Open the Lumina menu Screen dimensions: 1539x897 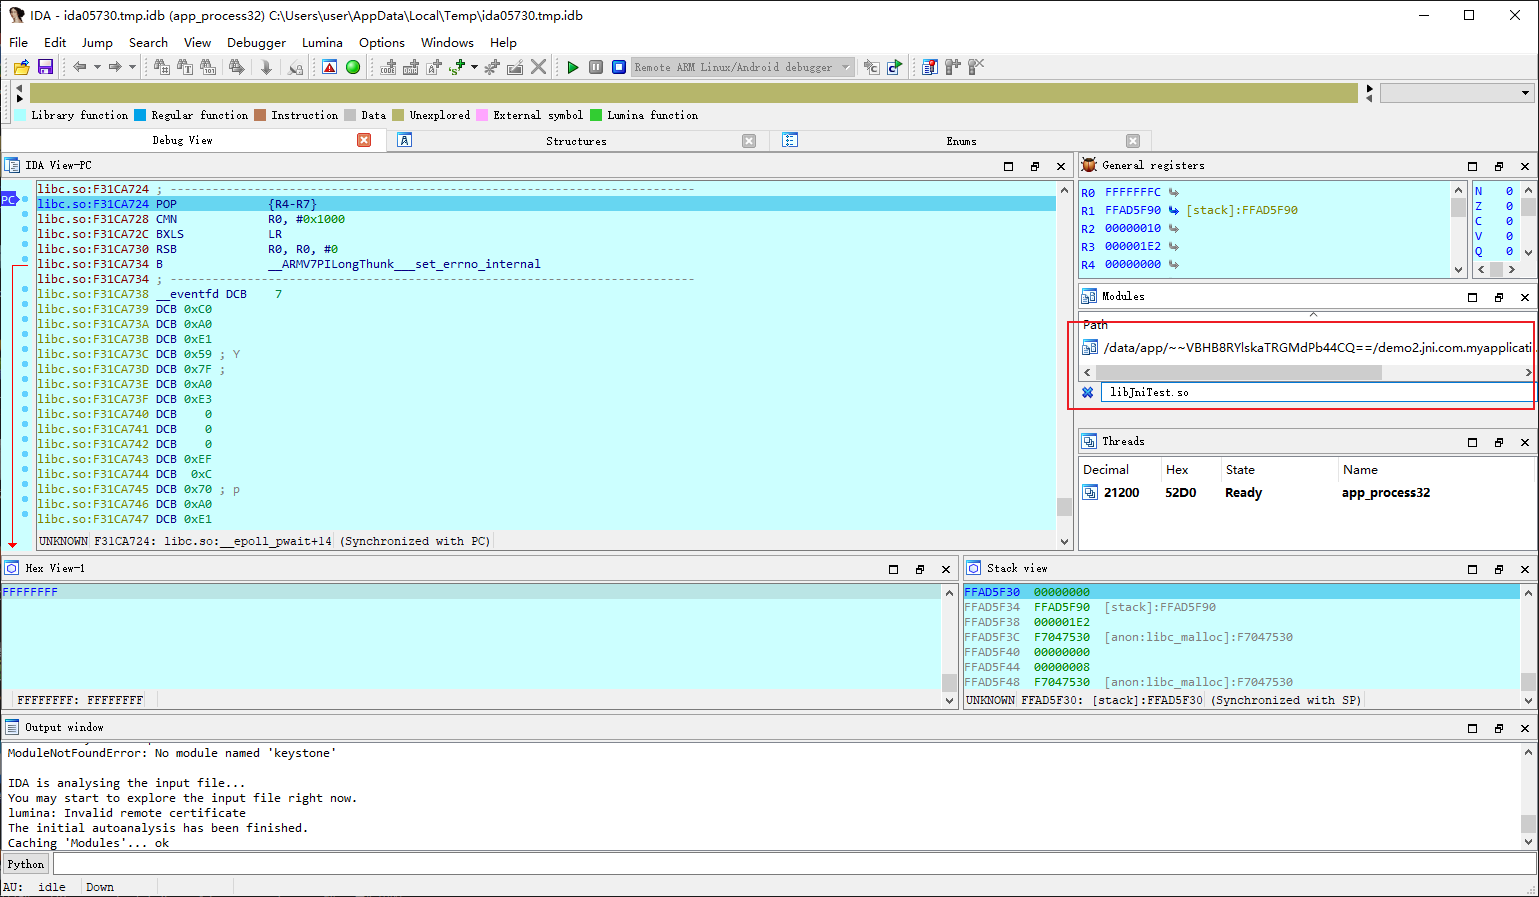(322, 42)
